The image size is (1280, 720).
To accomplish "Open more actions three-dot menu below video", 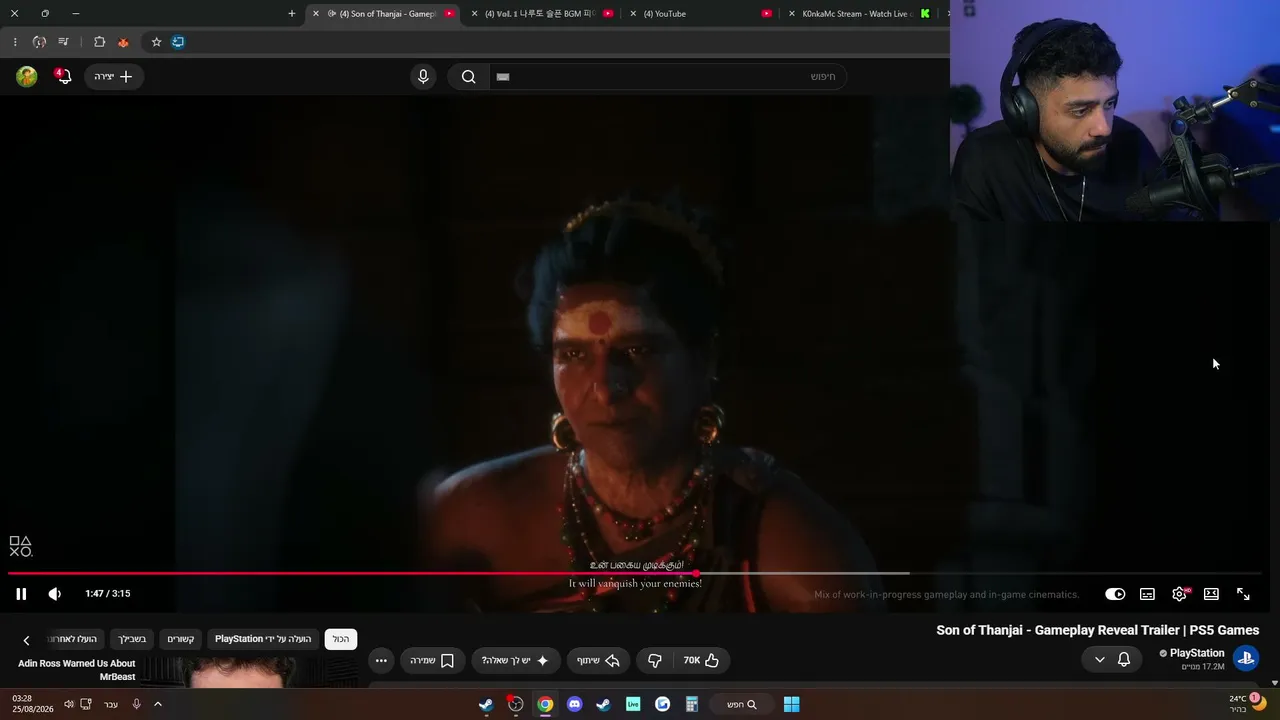I will [381, 660].
